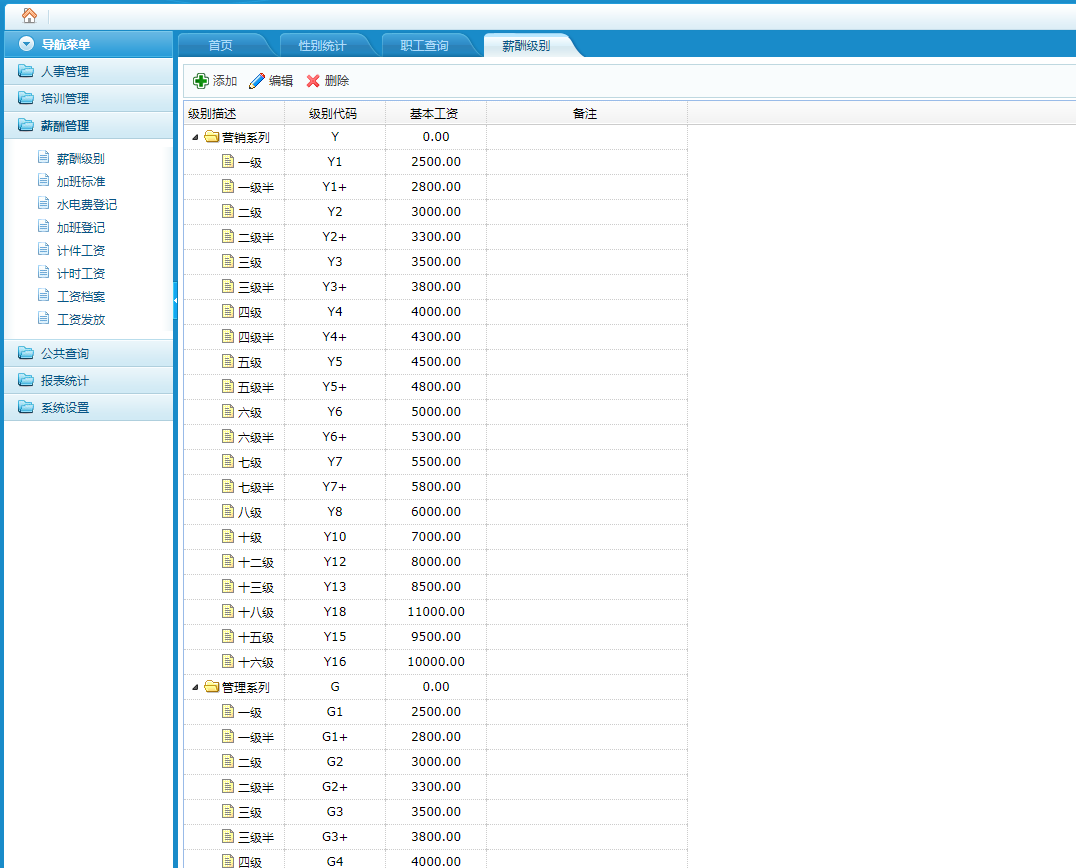
Task: Click the red X 删除 icon
Action: click(313, 81)
